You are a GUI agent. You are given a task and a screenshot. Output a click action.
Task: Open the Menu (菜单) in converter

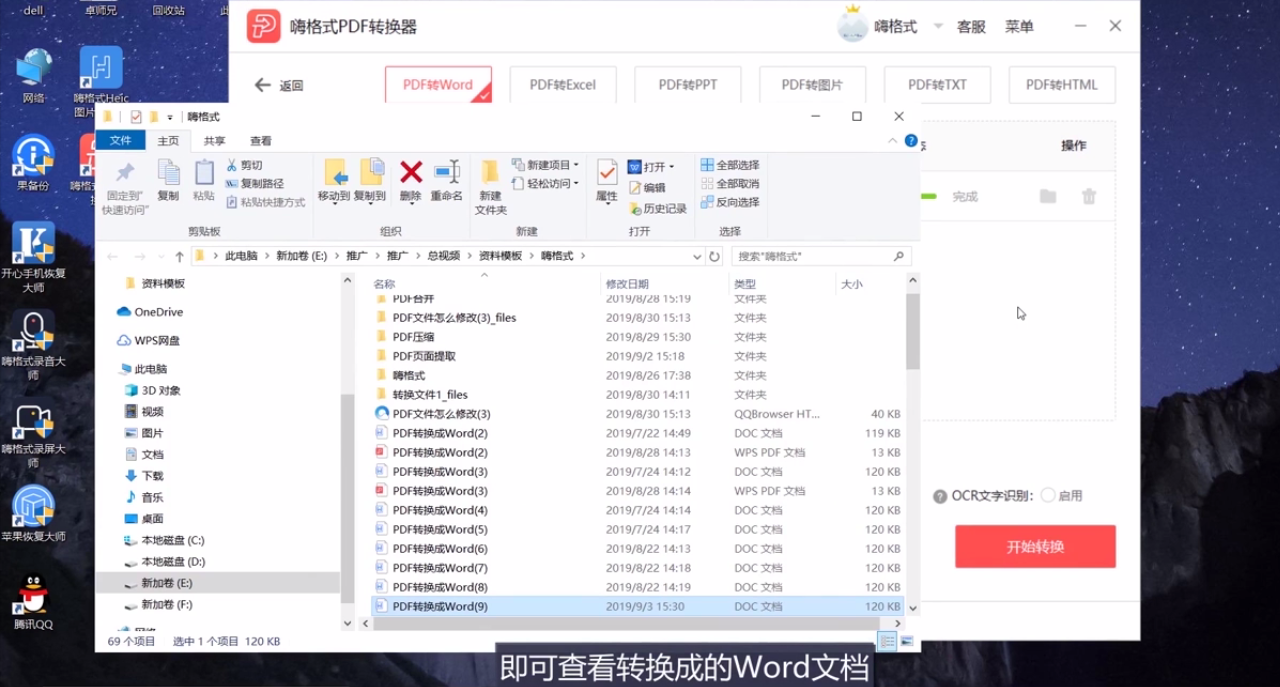(x=1019, y=27)
